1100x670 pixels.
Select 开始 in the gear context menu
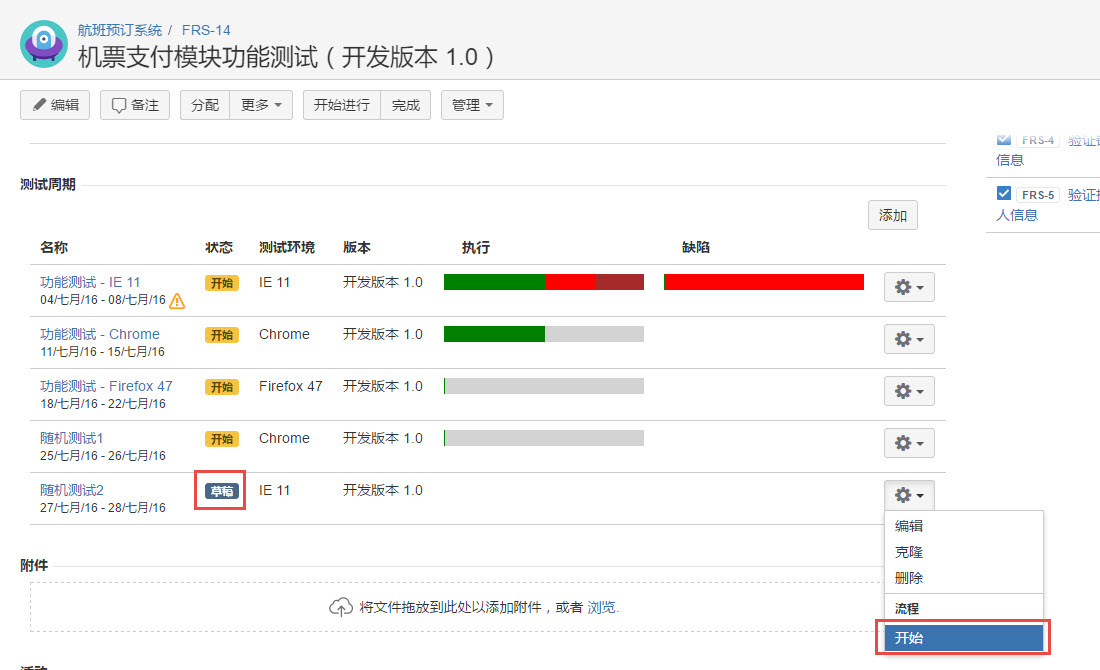coord(964,638)
